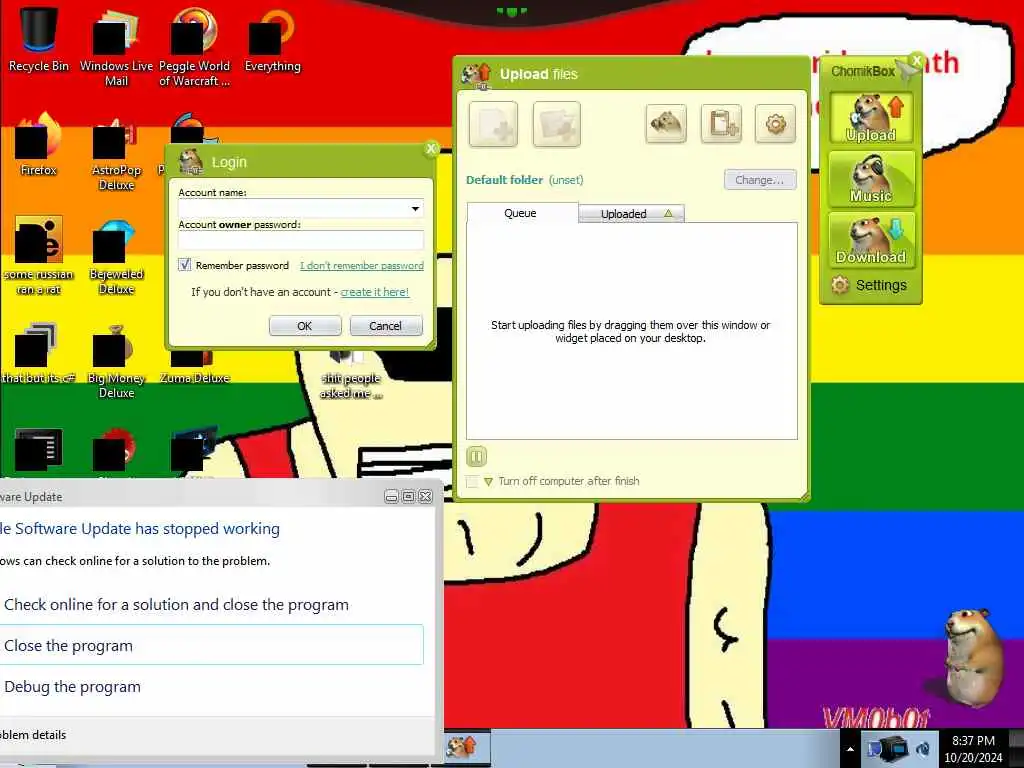This screenshot has width=1024, height=768.
Task: Select 'shit people asked me' desktop icon
Action: 350,374
